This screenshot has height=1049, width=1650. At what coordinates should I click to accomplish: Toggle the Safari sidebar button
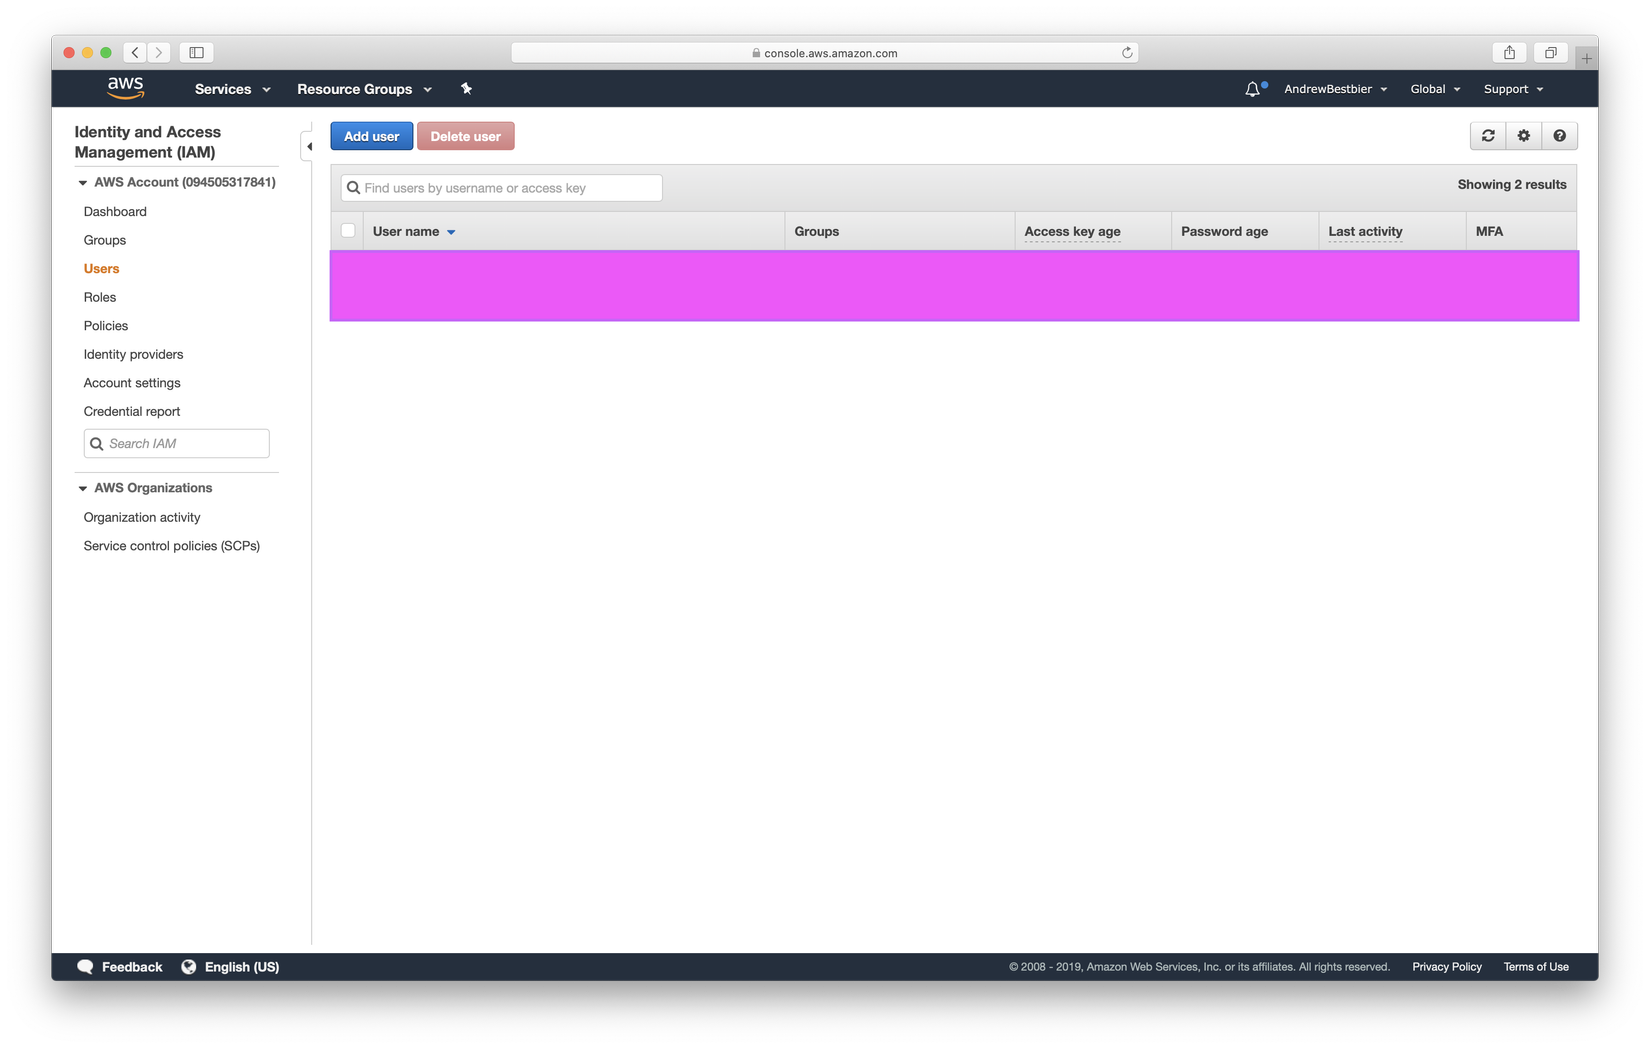click(x=197, y=52)
